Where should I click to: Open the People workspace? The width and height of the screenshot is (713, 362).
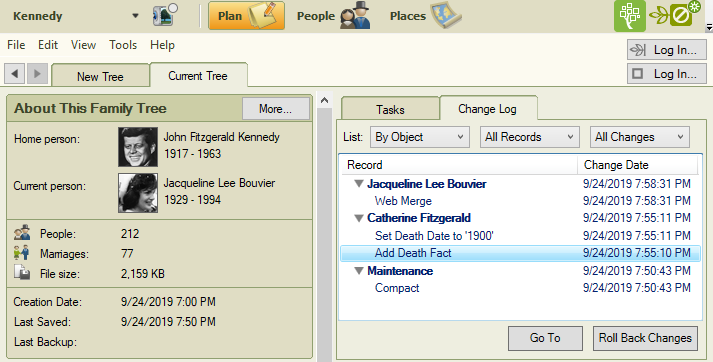pos(333,16)
